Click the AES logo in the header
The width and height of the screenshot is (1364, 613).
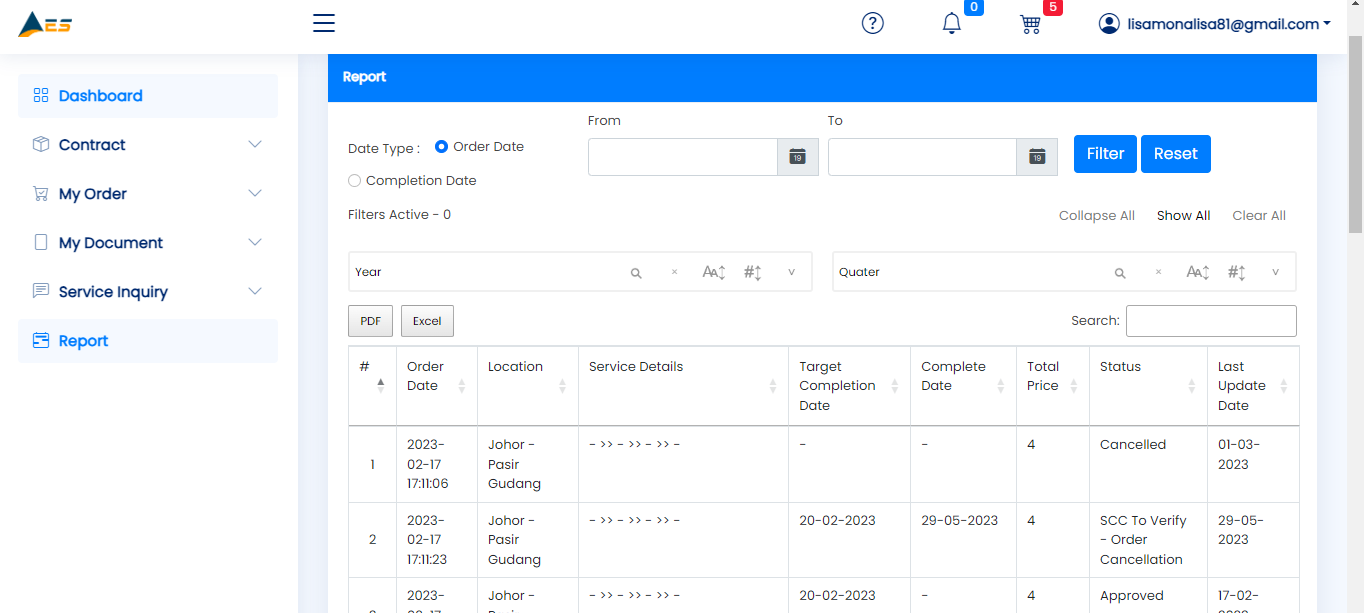(45, 24)
